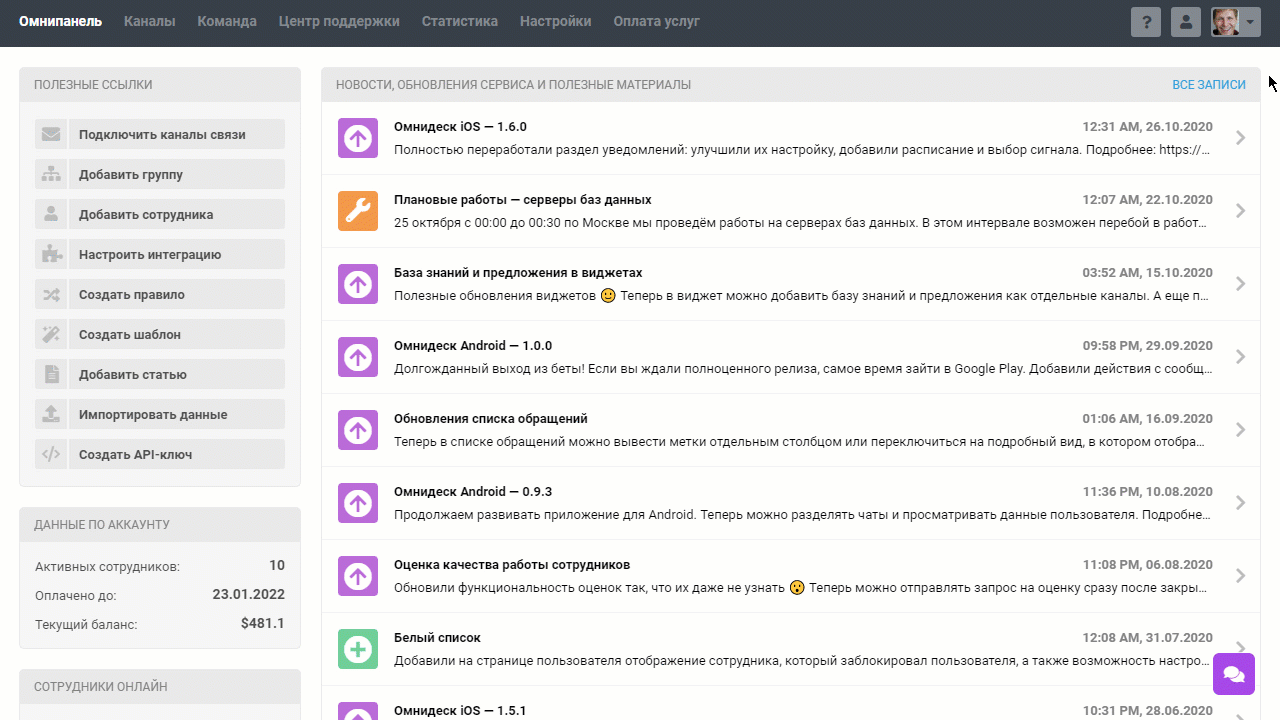The image size is (1280, 720).
Task: Click the code brackets icon beside Создать API-ключ
Action: tap(51, 454)
